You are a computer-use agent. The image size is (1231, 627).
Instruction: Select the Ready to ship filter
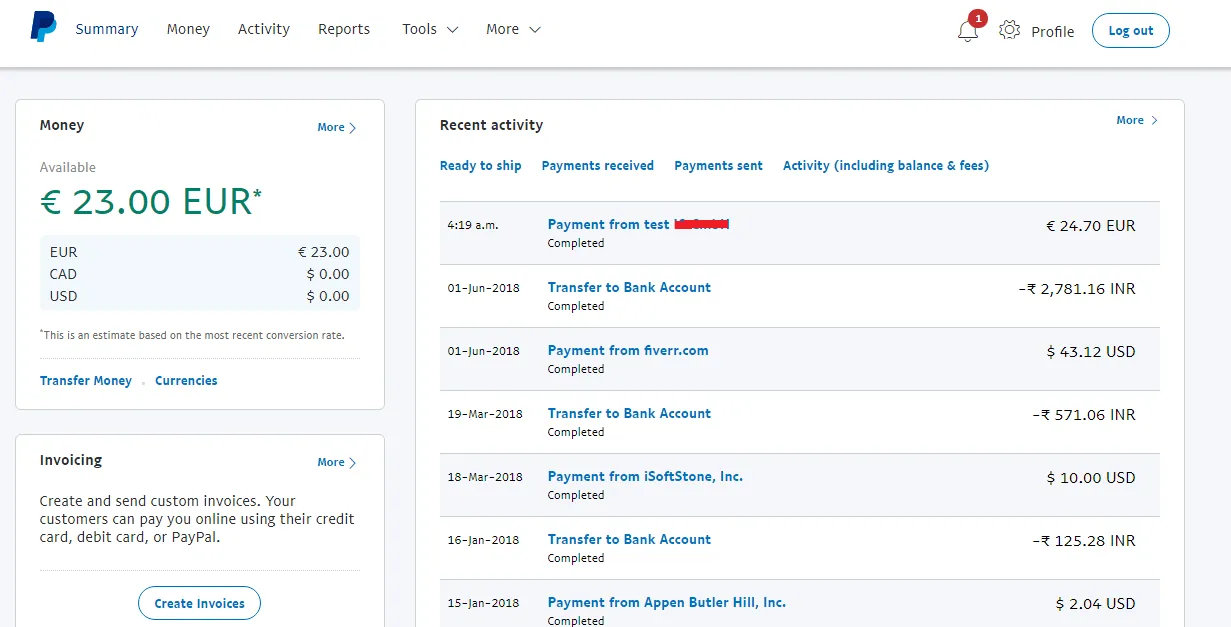[x=481, y=166]
